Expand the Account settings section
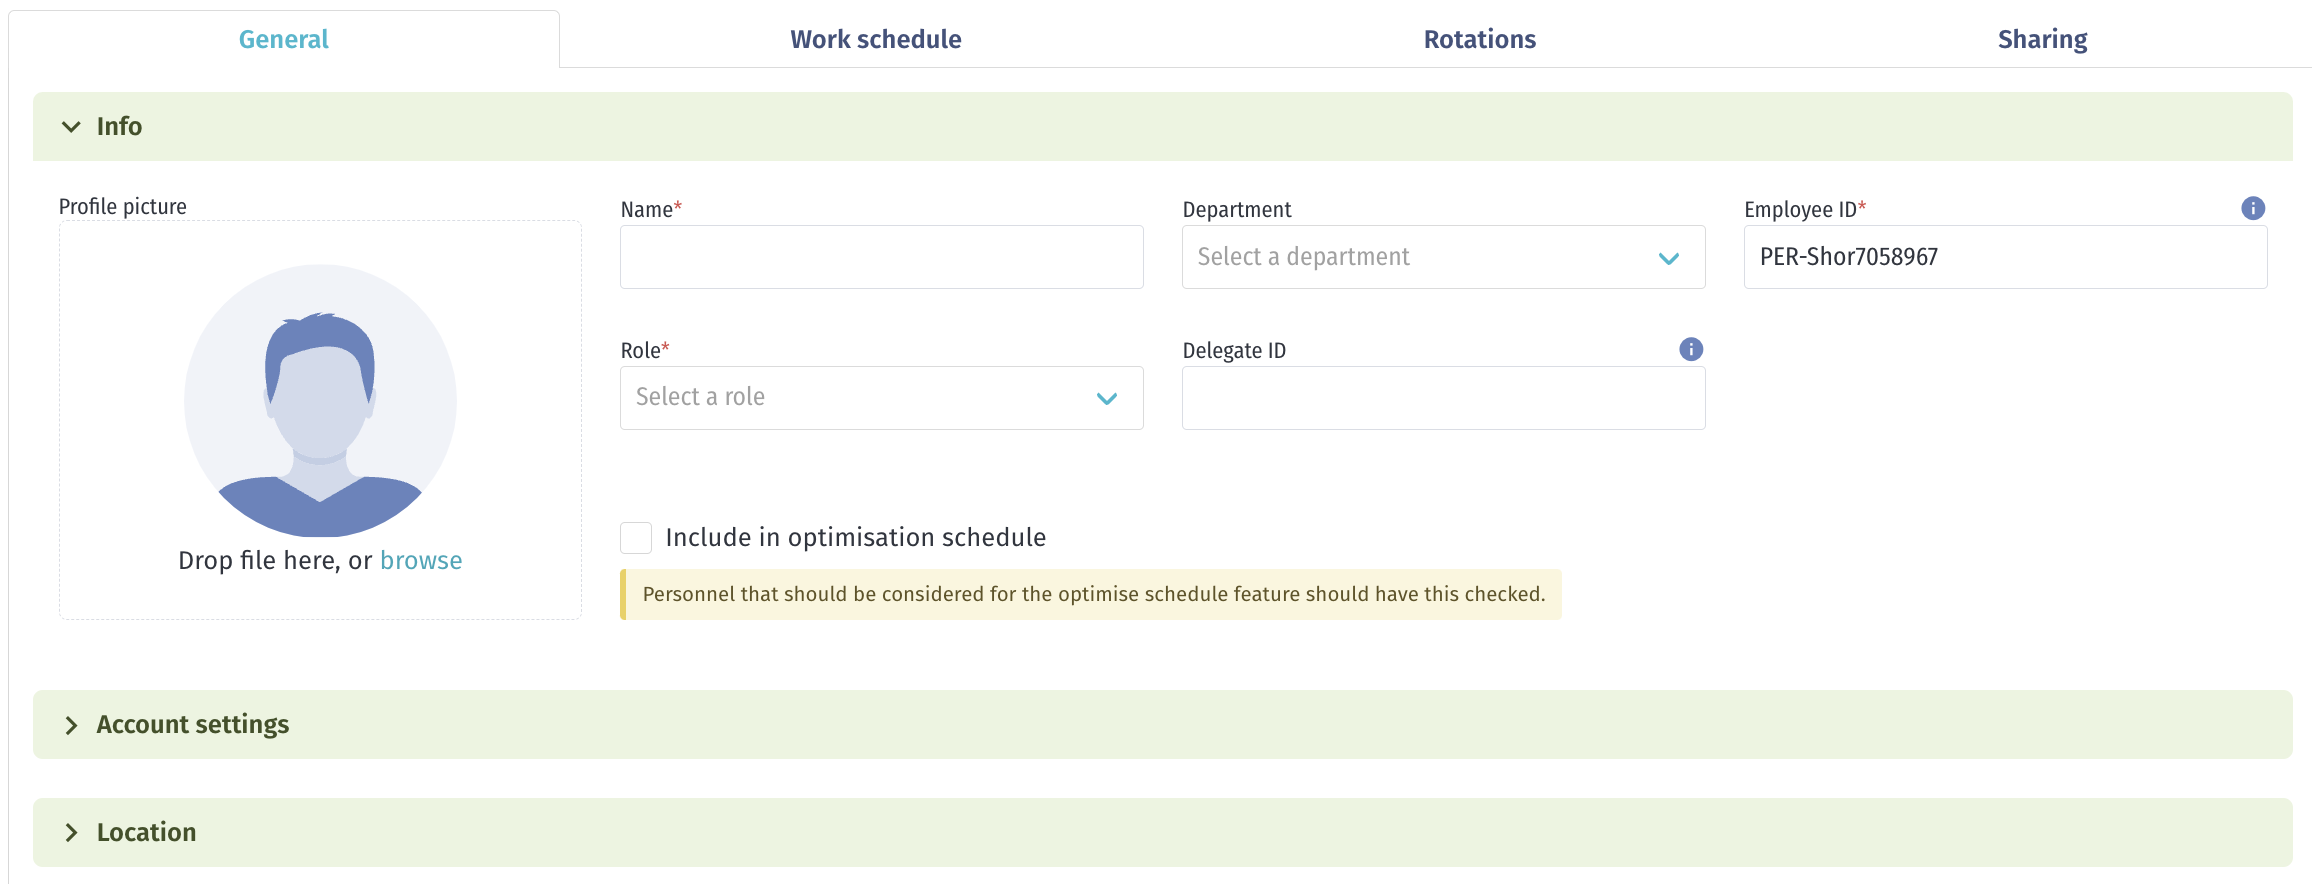2312x884 pixels. 1162,724
